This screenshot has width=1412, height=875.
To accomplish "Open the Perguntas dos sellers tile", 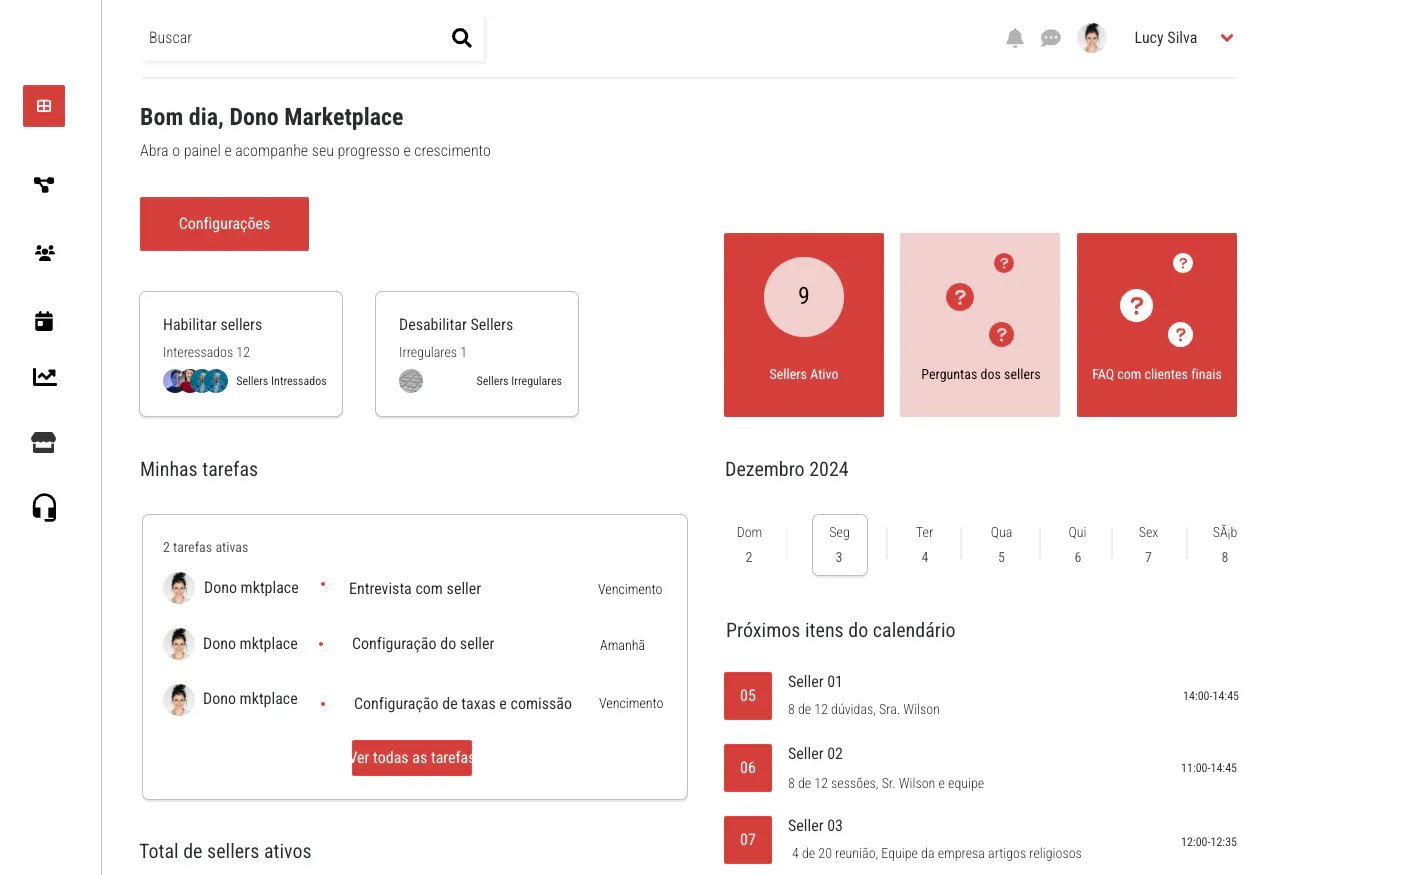I will pyautogui.click(x=980, y=325).
